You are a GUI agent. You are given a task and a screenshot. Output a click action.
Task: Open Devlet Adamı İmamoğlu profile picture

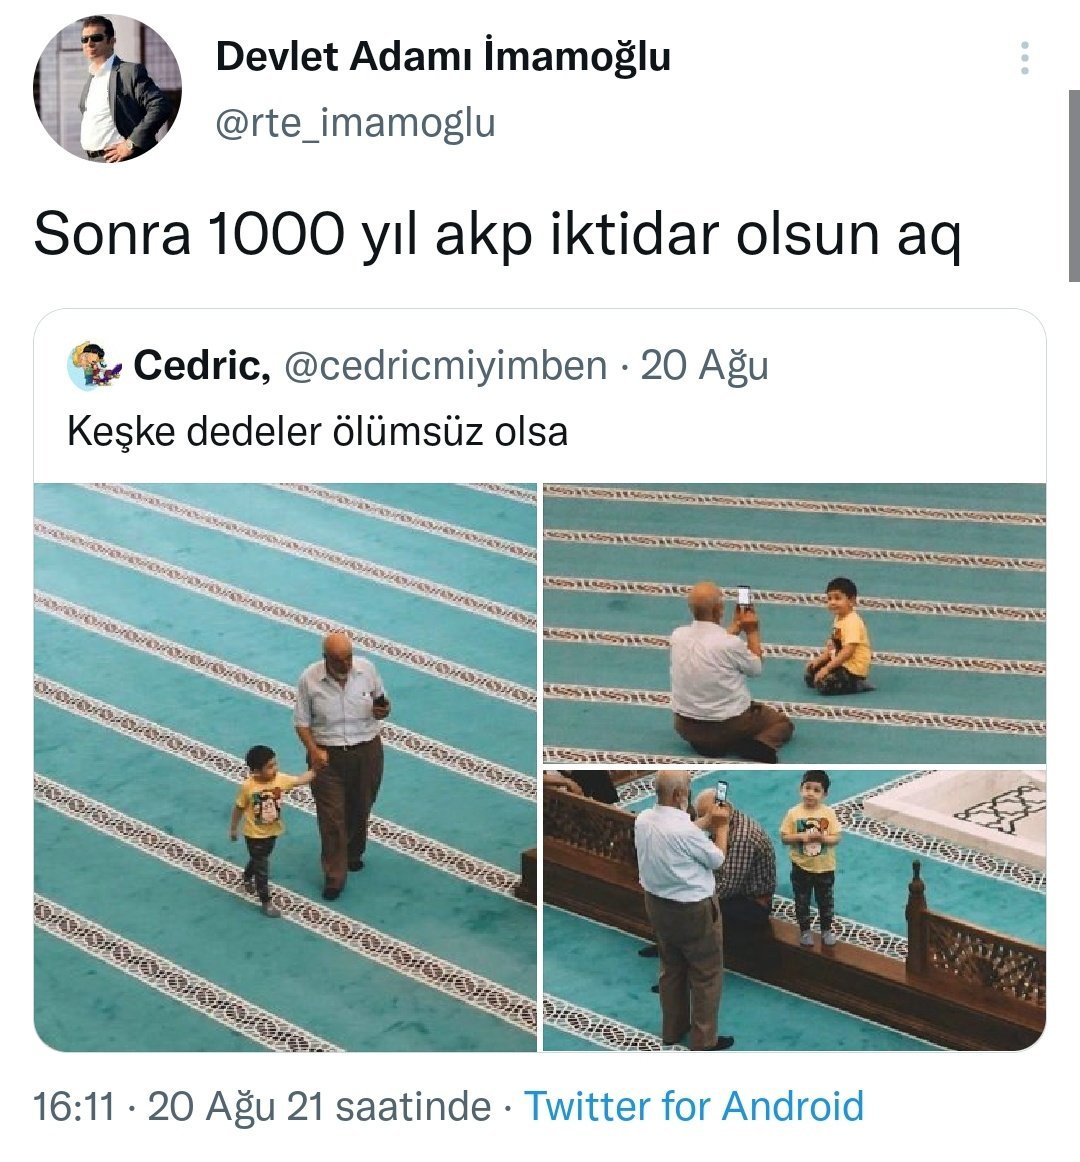click(x=107, y=88)
